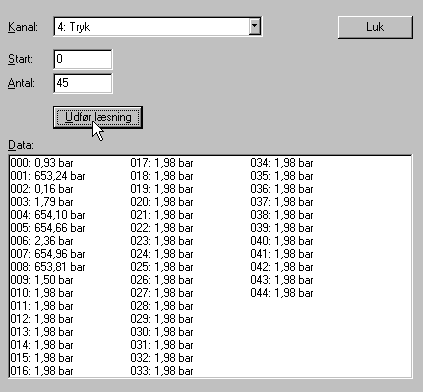Screen dimensions: 423x392
Task: Select data row '001: 653,24 bar'
Action: pos(48,176)
